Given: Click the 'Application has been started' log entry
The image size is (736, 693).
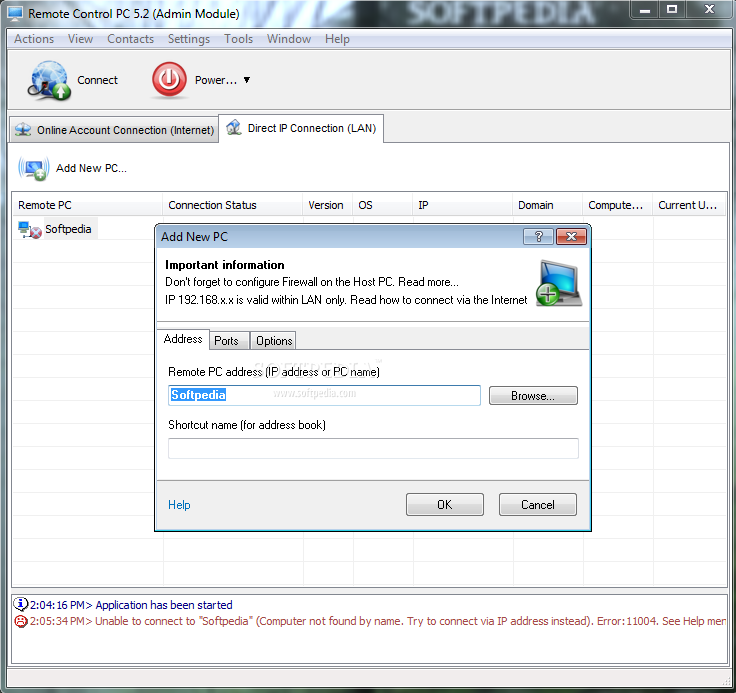Looking at the screenshot, I should [131, 605].
